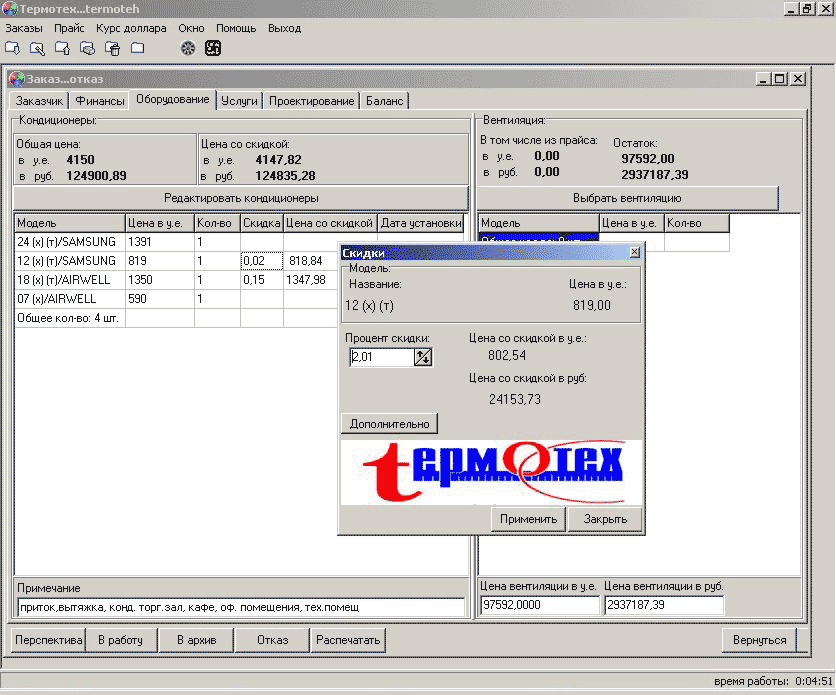Click the Термотех application icon in the title bar
The height and width of the screenshot is (695, 836).
click(10, 9)
